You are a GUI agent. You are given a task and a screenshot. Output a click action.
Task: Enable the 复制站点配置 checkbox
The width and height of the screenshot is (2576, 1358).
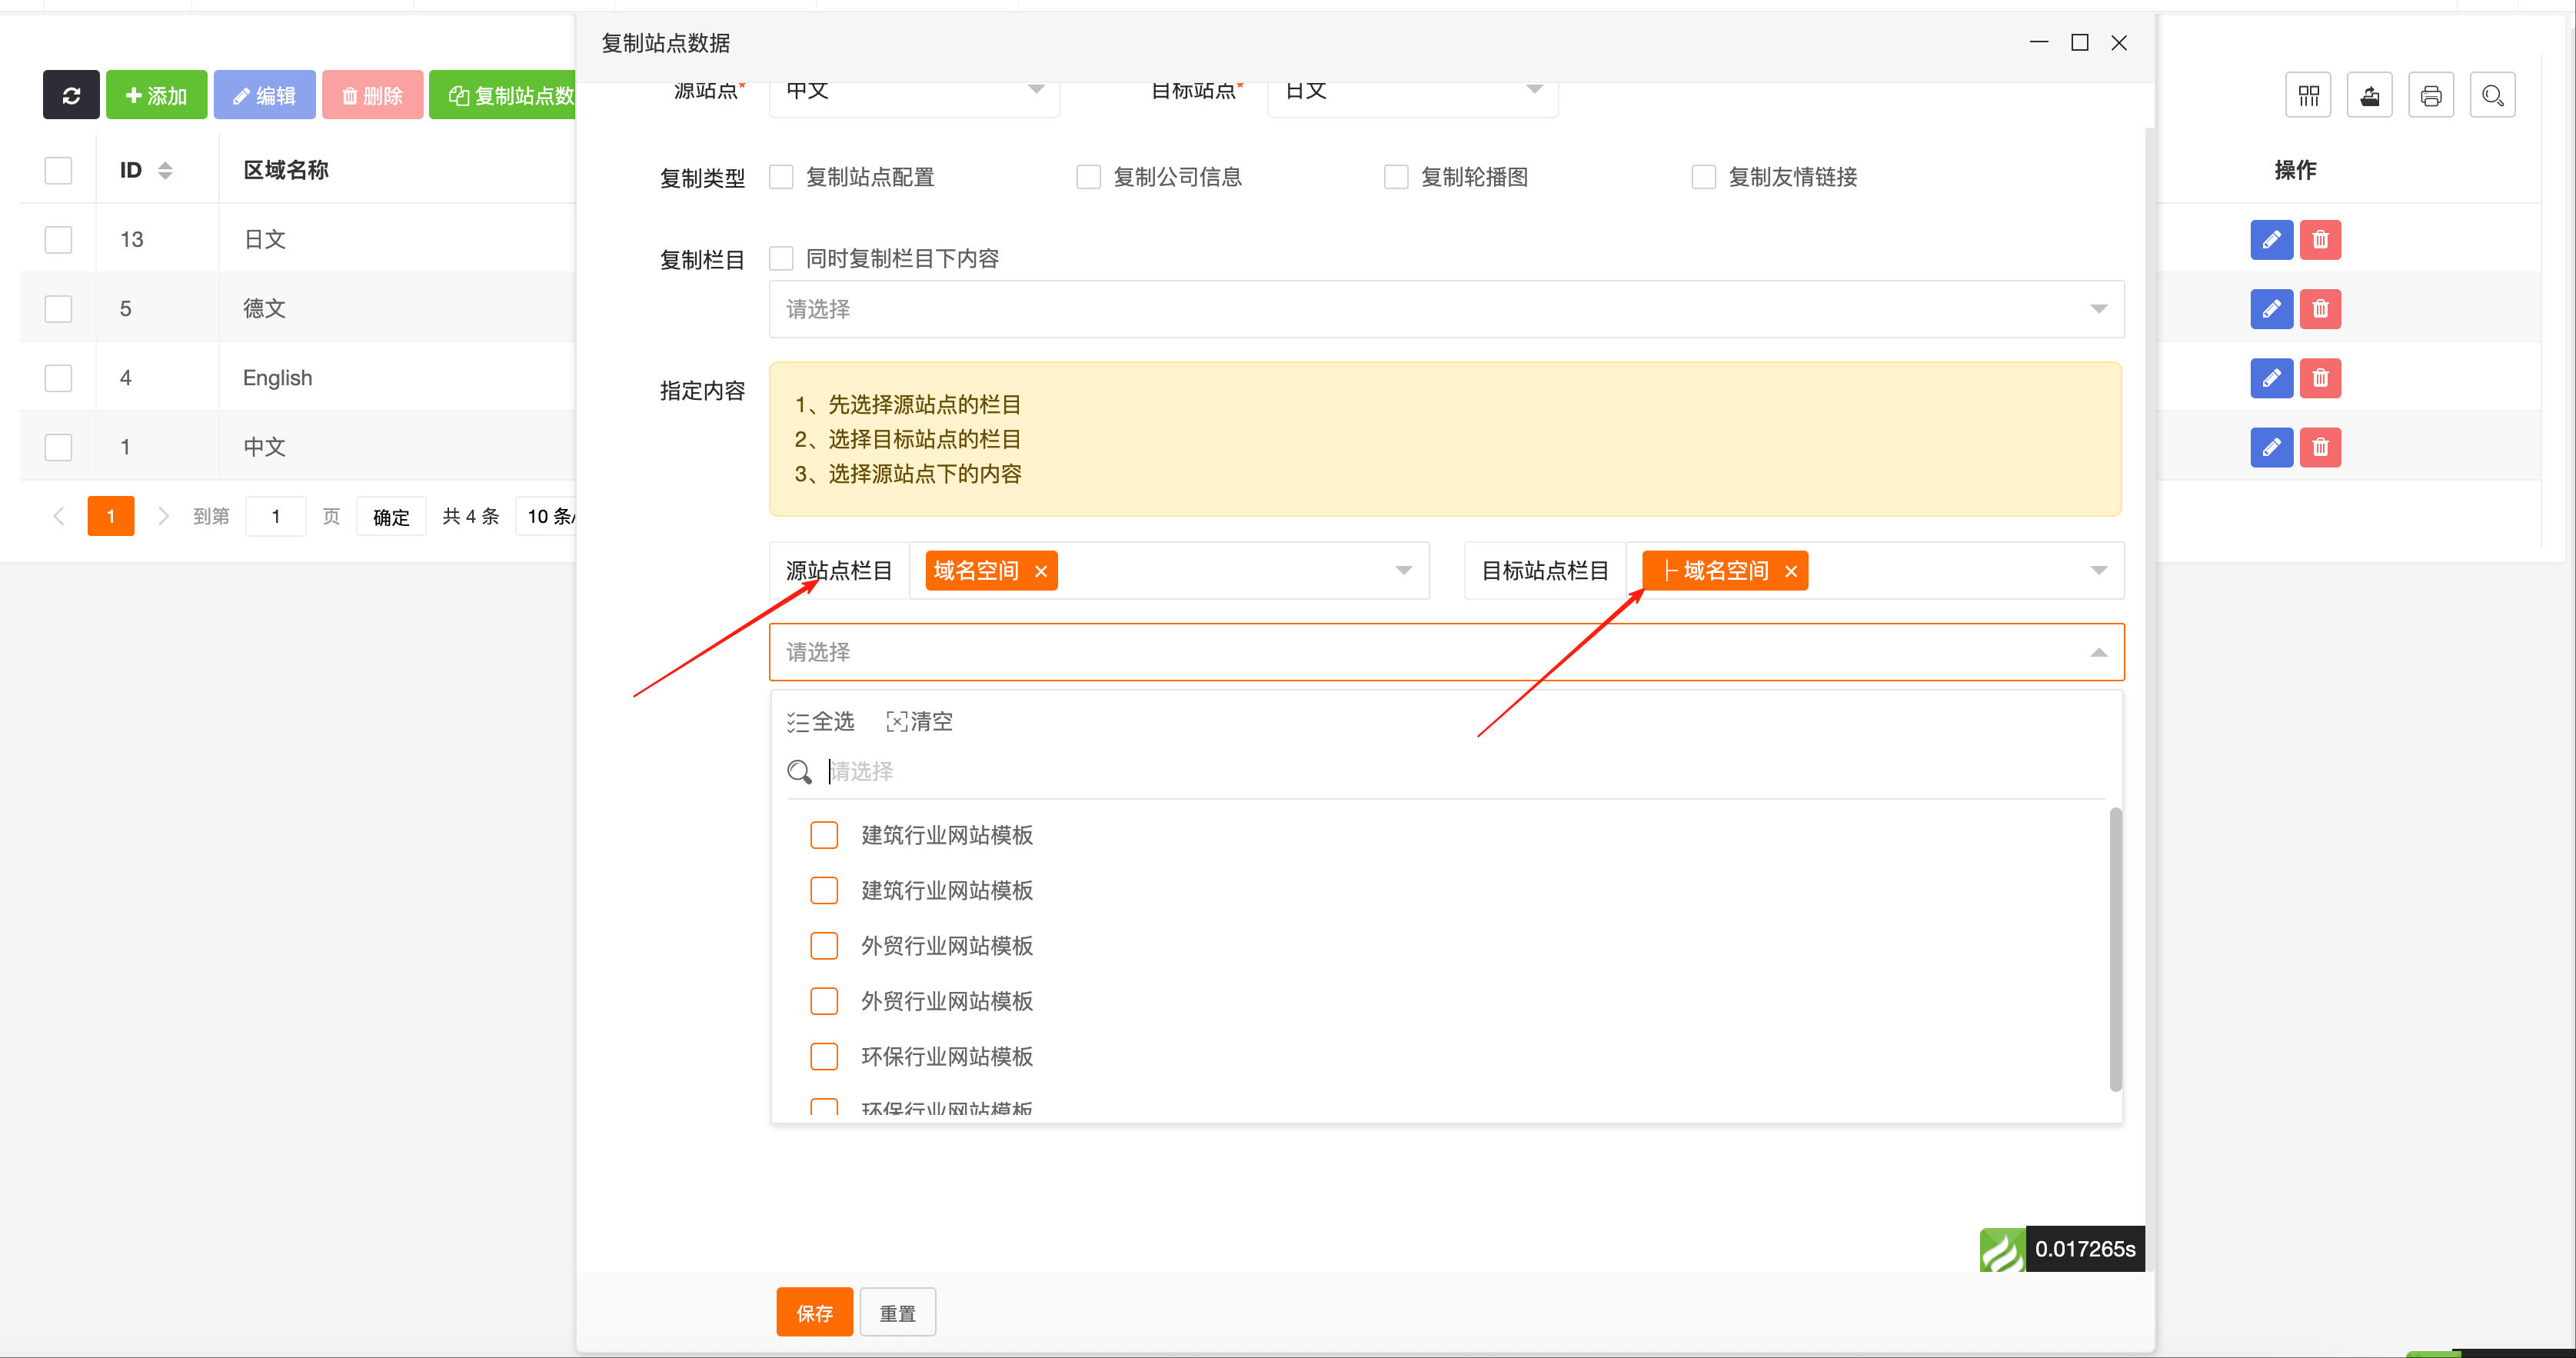pos(781,176)
